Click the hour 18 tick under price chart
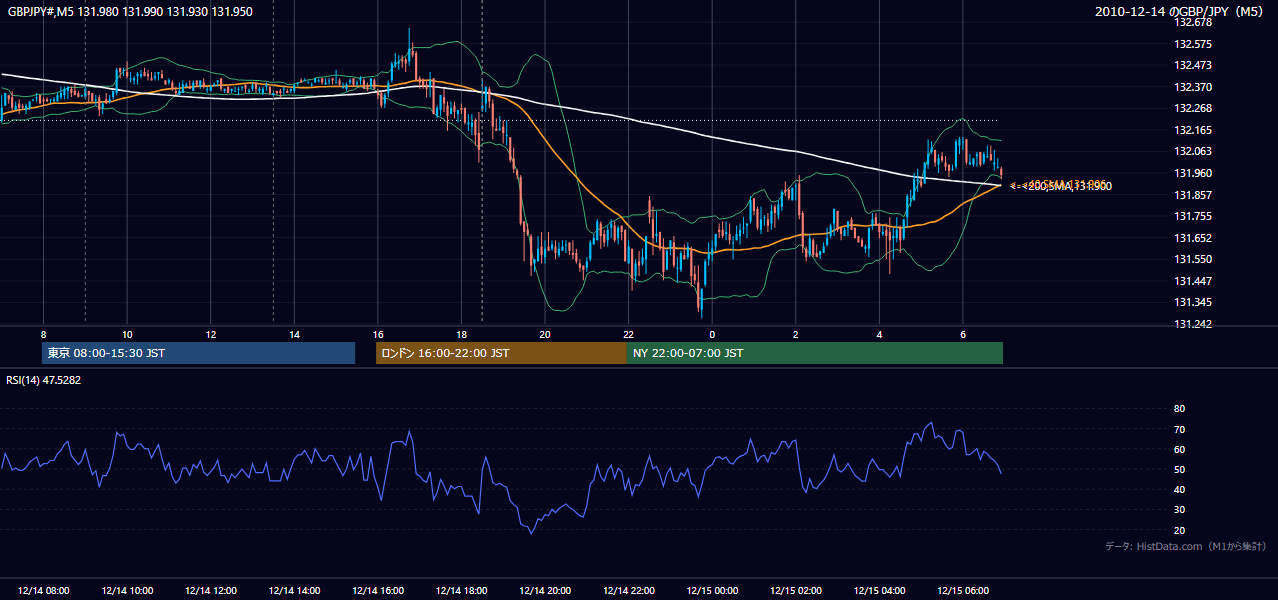The image size is (1278, 600). pos(461,334)
